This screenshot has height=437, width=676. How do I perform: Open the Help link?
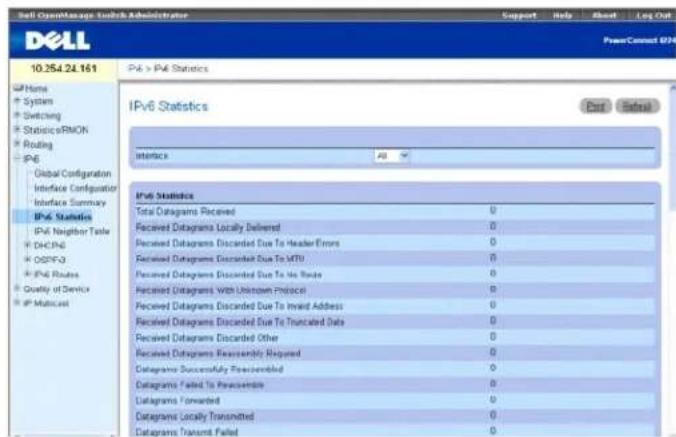pyautogui.click(x=562, y=16)
